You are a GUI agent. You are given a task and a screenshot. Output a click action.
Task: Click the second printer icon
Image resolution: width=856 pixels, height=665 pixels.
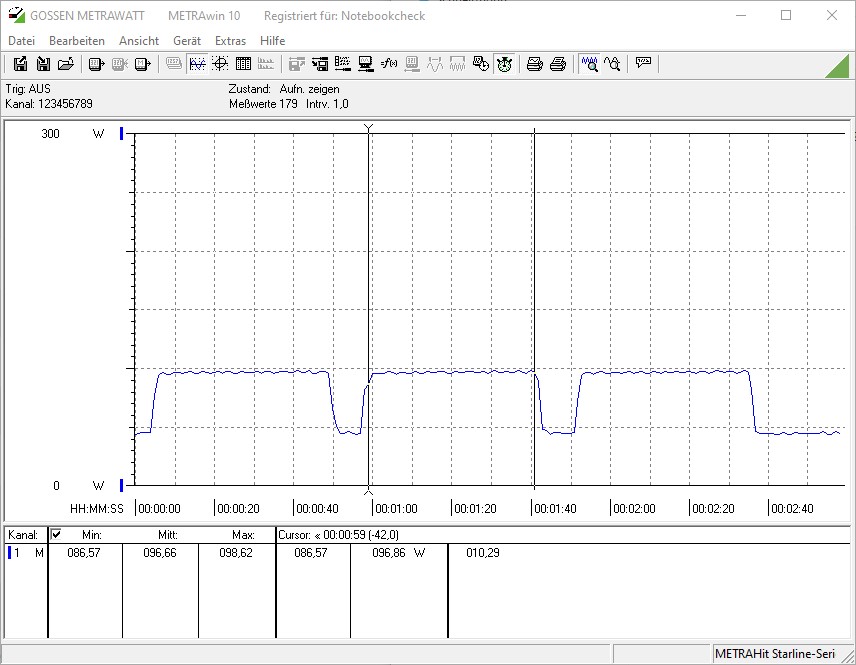(x=558, y=64)
